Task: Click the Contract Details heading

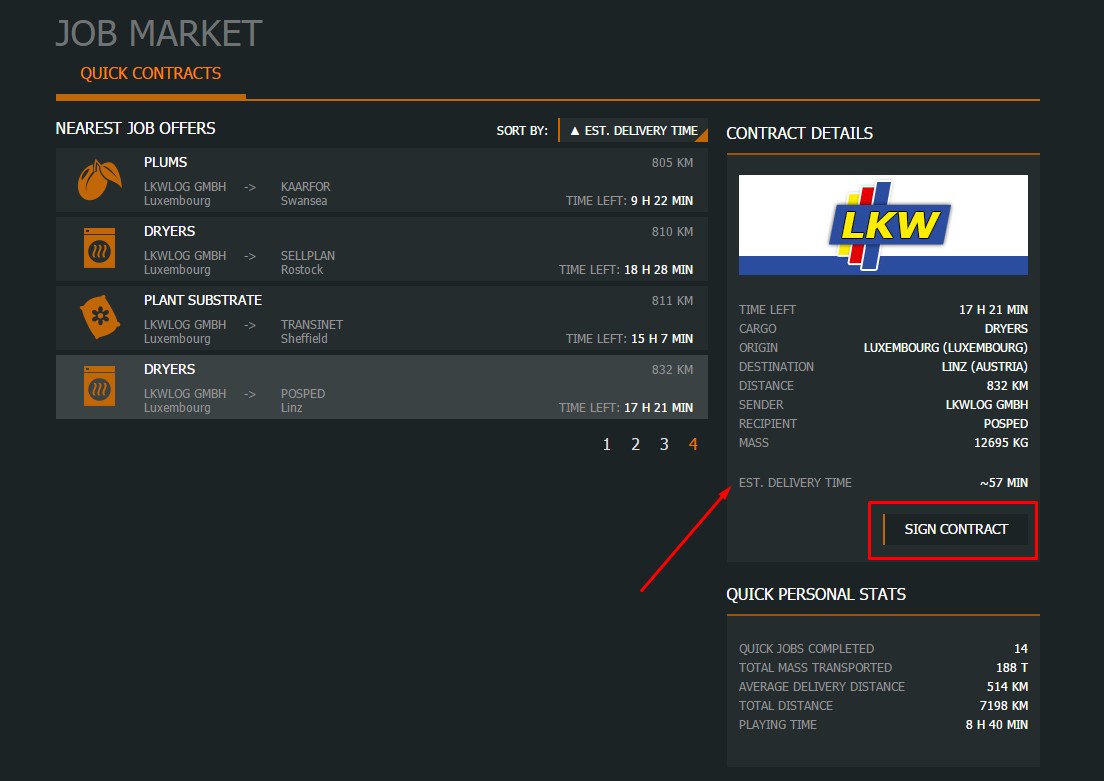Action: tap(799, 133)
